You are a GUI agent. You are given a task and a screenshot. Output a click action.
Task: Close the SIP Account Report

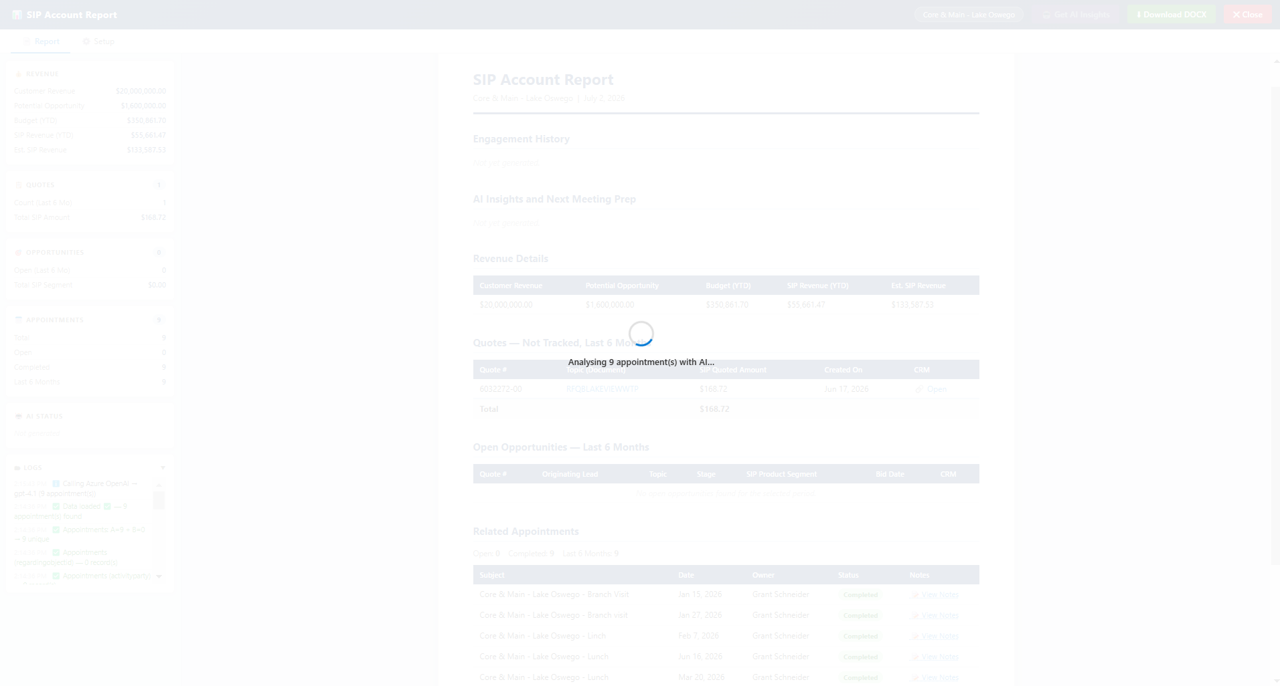1247,15
